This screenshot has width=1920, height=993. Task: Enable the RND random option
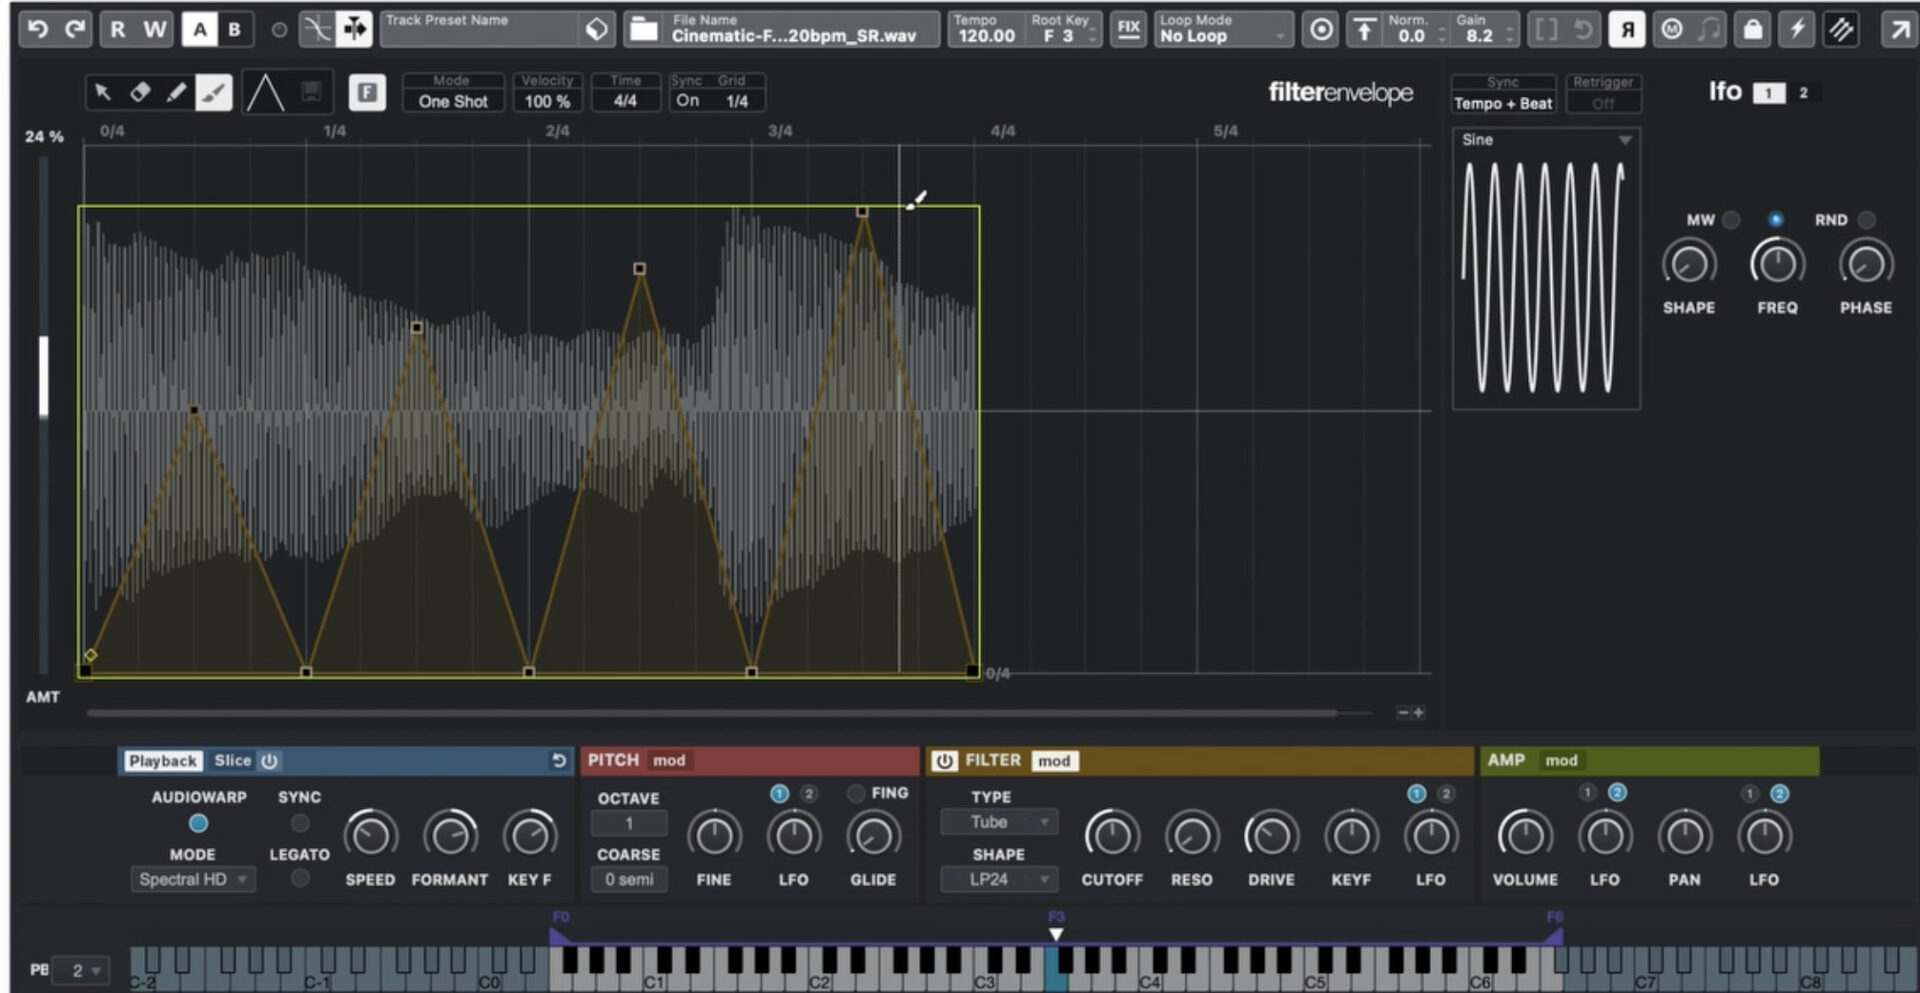click(1866, 220)
